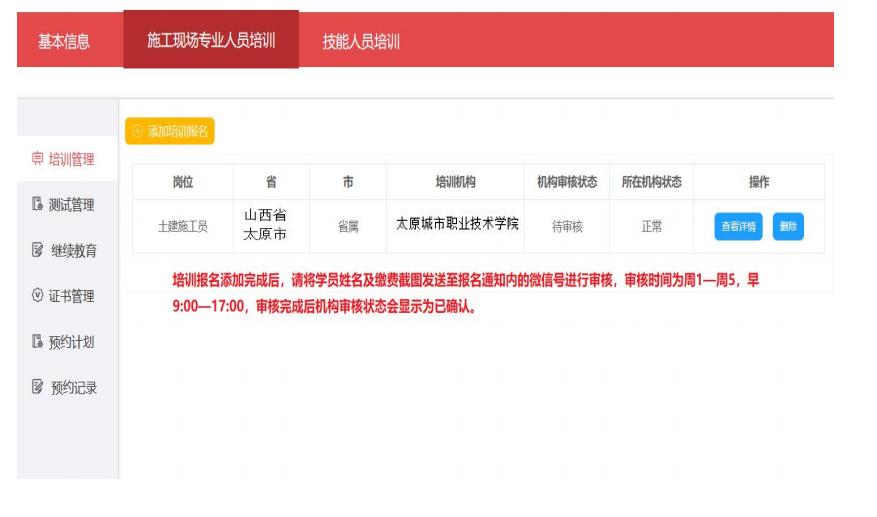Select the 土建施工员 cell
This screenshot has width=877, height=517.
pyautogui.click(x=183, y=226)
